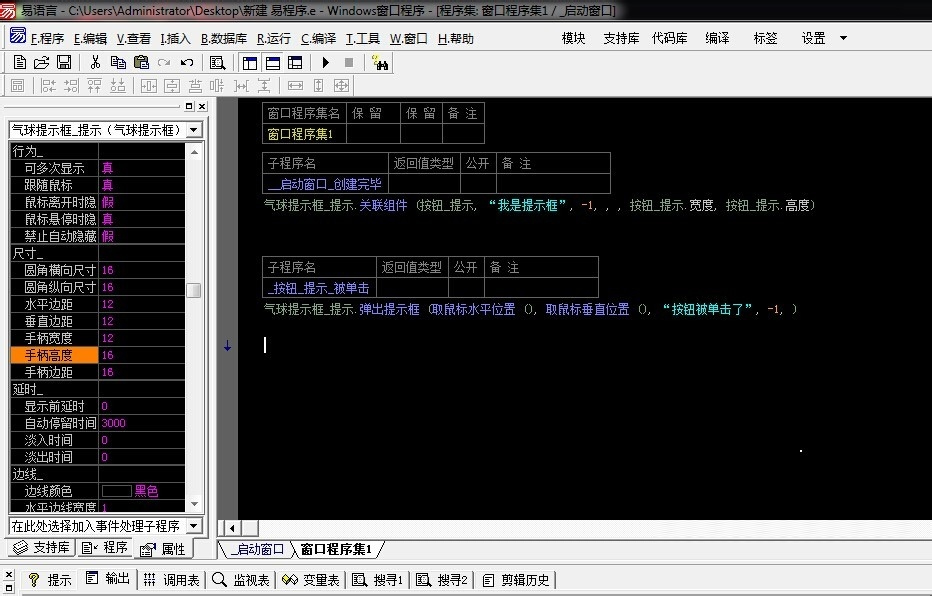This screenshot has width=932, height=596.
Task: Switch to the 支持库 panel tab
Action: click(42, 547)
